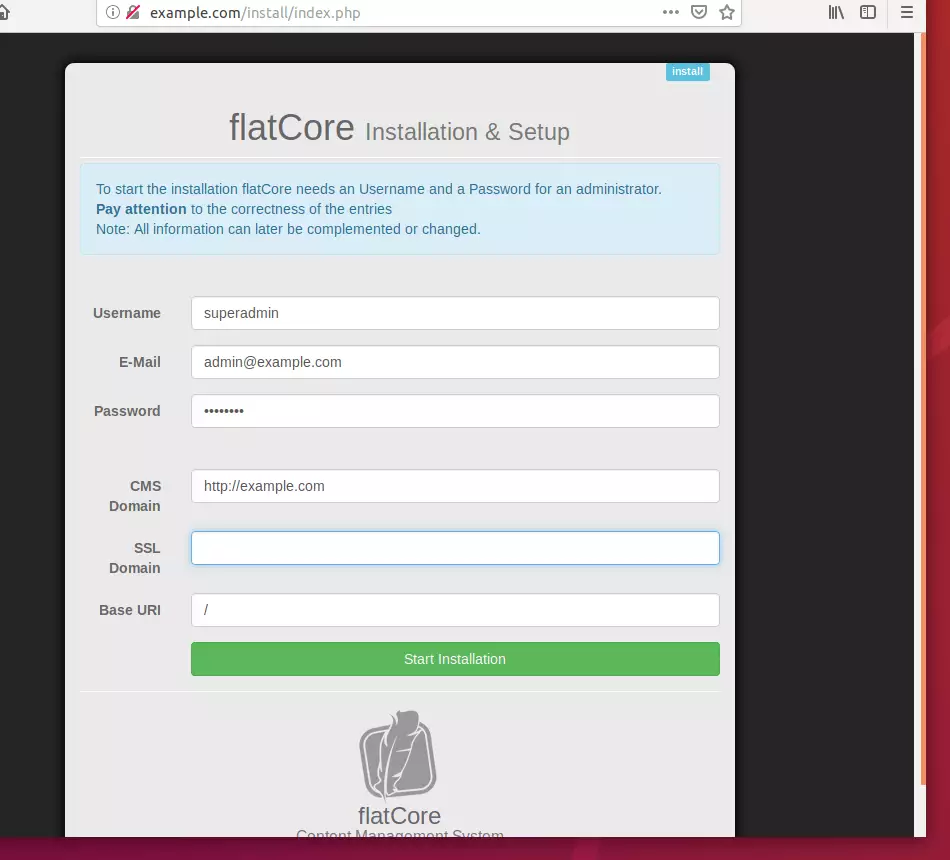
Task: Click the page vertical scrollbar
Action: pyautogui.click(x=923, y=409)
